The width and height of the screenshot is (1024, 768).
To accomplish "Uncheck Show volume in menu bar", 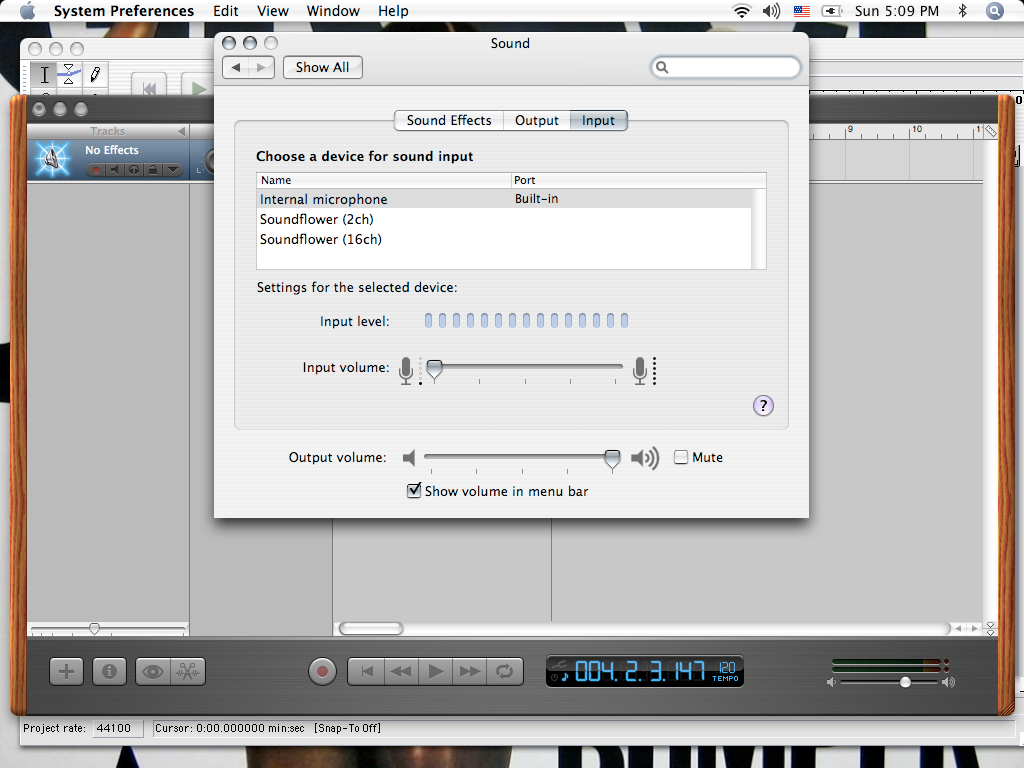I will coord(414,490).
